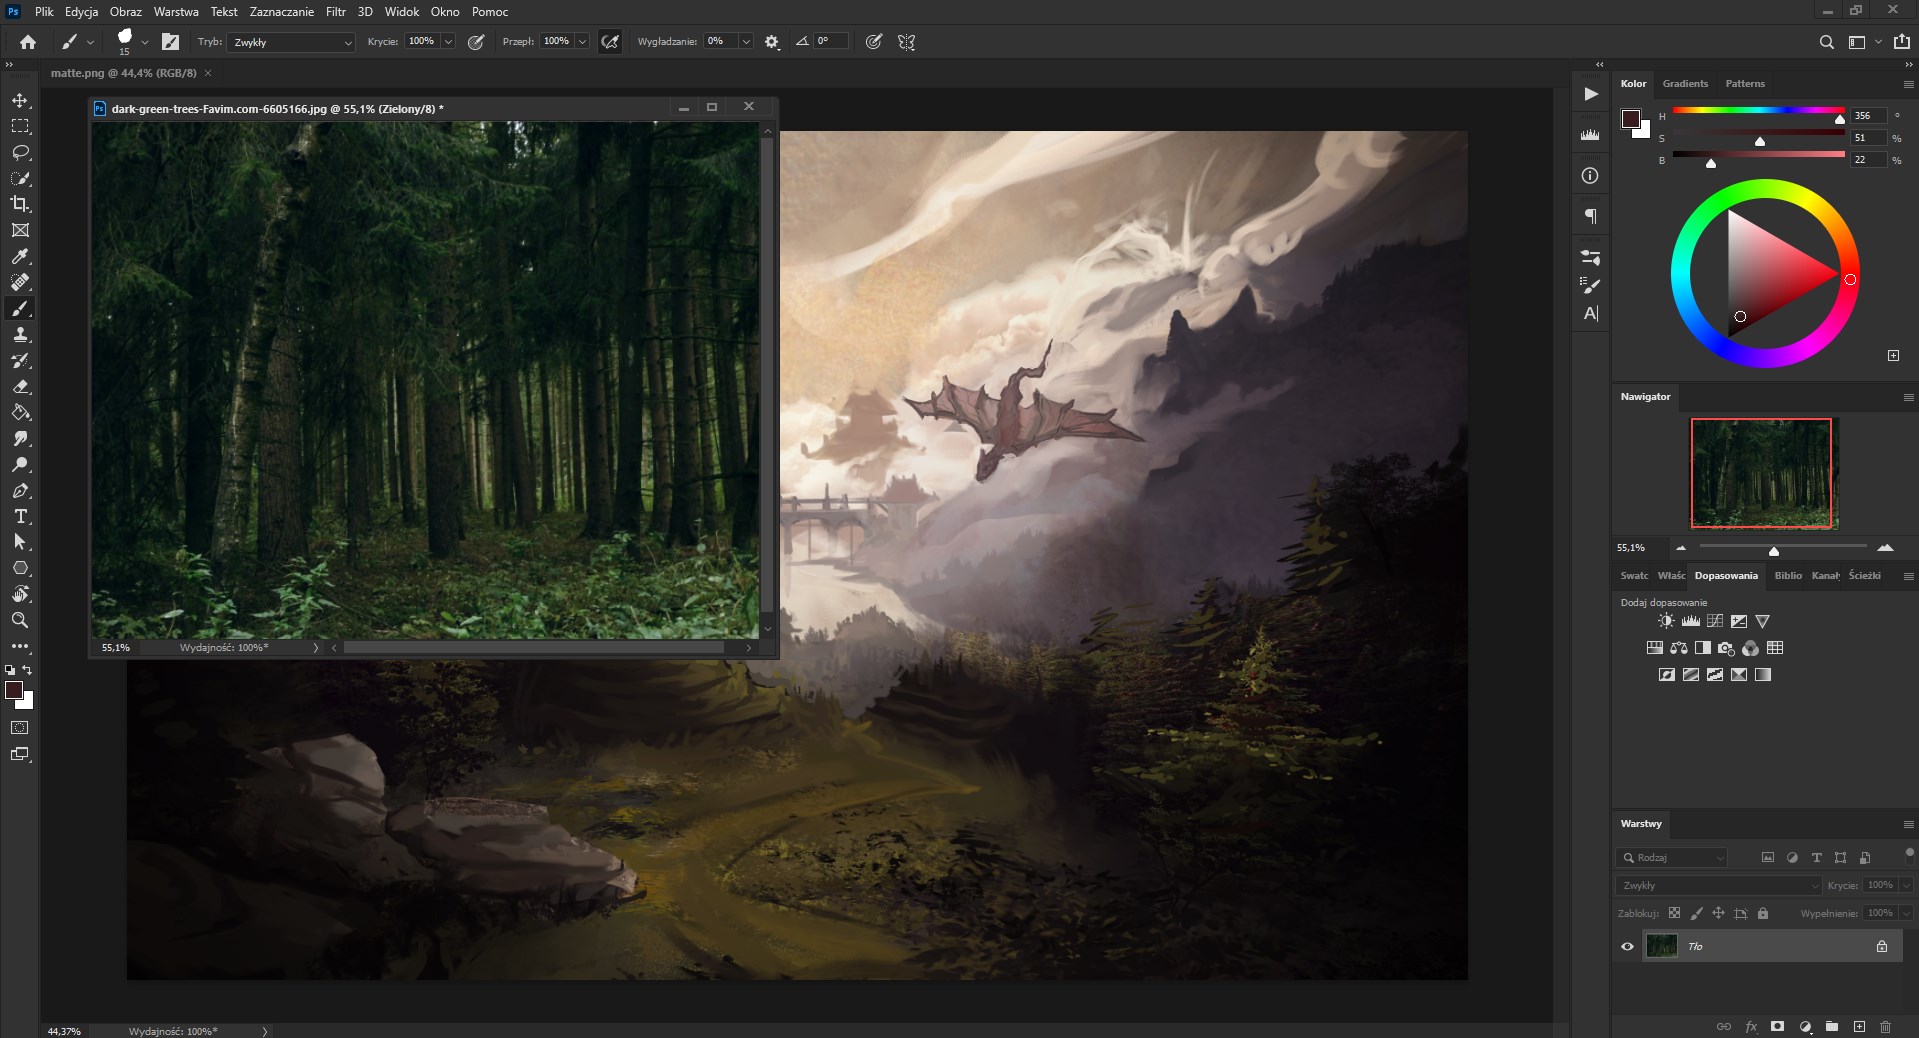This screenshot has height=1038, width=1919.
Task: Switch to the Patterns tab
Action: [1745, 84]
